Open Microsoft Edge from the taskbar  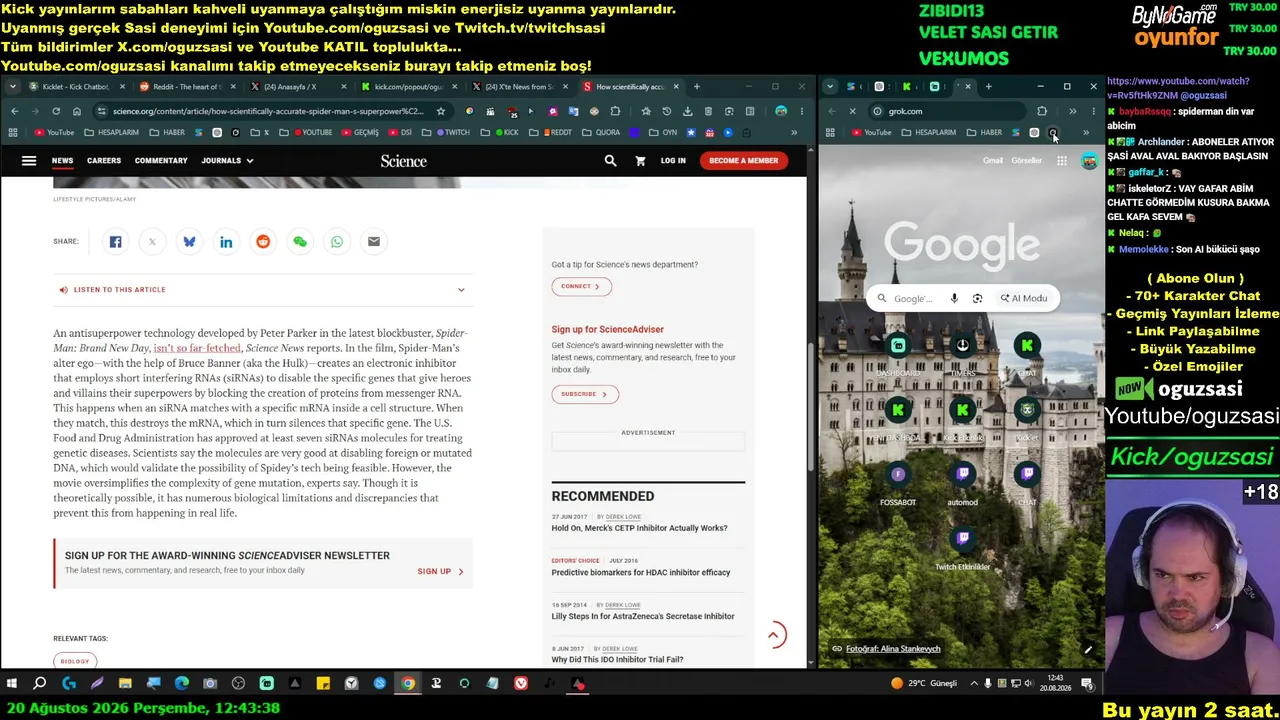[x=181, y=684]
